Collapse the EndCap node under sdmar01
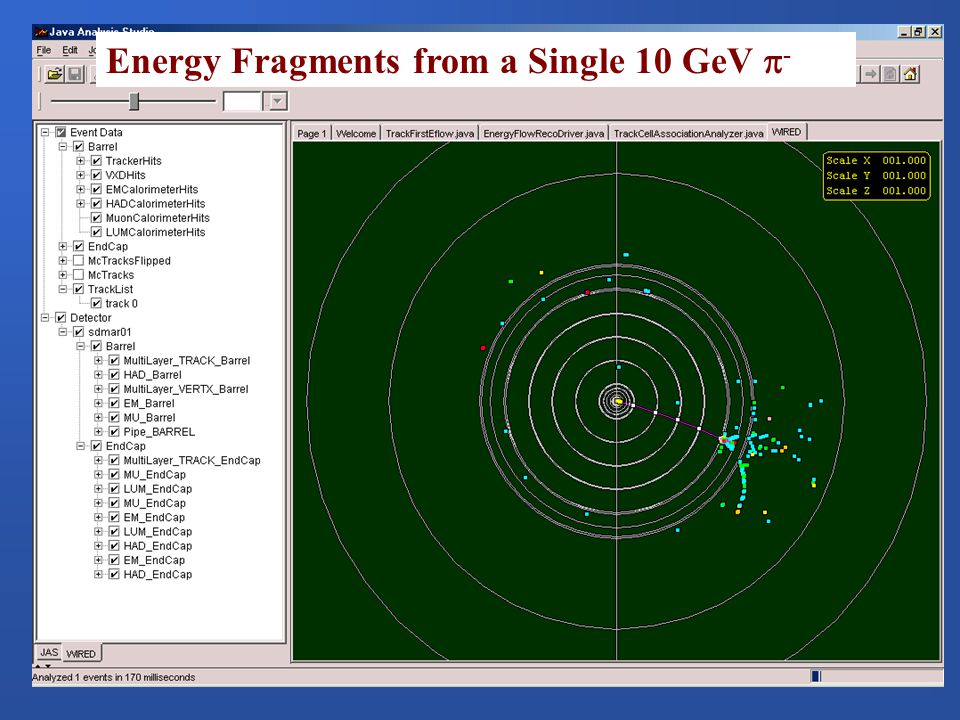This screenshot has height=720, width=960. pyautogui.click(x=80, y=446)
